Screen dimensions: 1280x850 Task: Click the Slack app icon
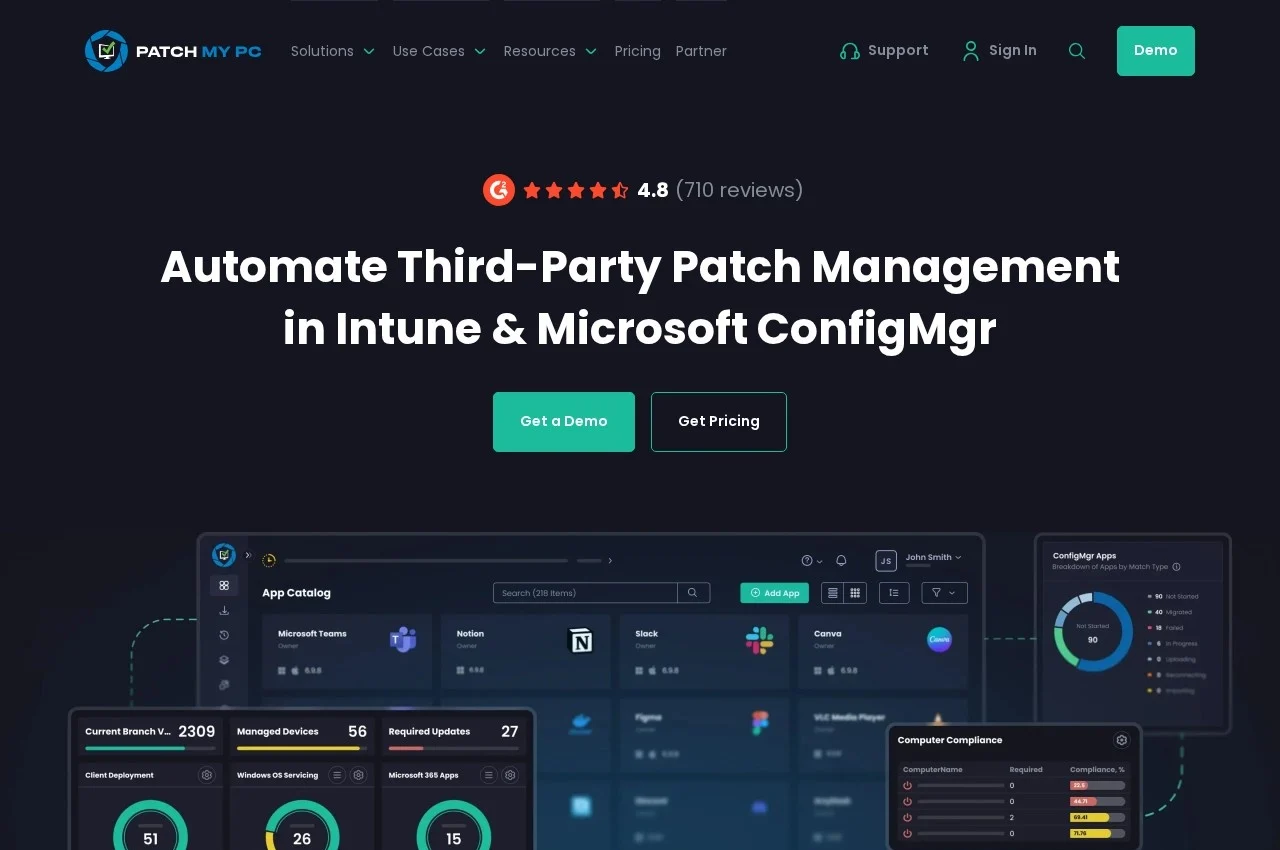(x=760, y=640)
